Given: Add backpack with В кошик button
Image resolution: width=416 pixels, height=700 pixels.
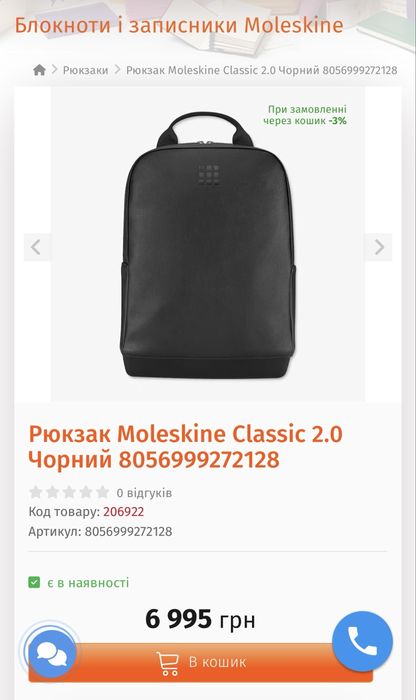Looking at the screenshot, I should coord(201,662).
